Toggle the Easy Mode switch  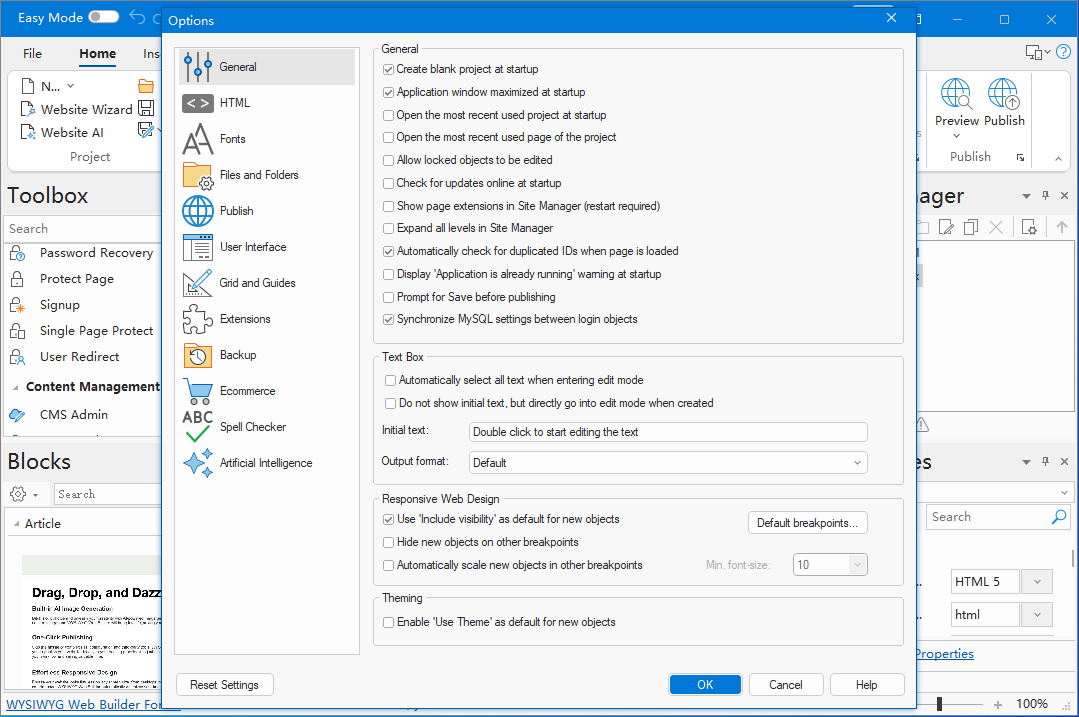(103, 17)
